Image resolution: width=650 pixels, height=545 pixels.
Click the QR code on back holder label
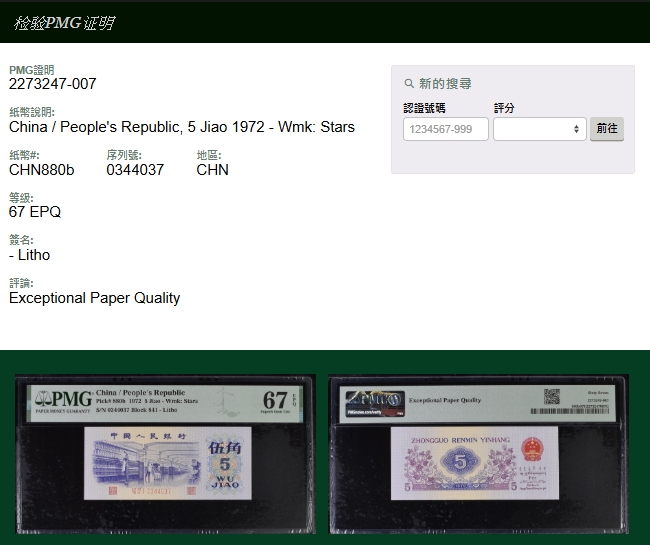click(551, 396)
